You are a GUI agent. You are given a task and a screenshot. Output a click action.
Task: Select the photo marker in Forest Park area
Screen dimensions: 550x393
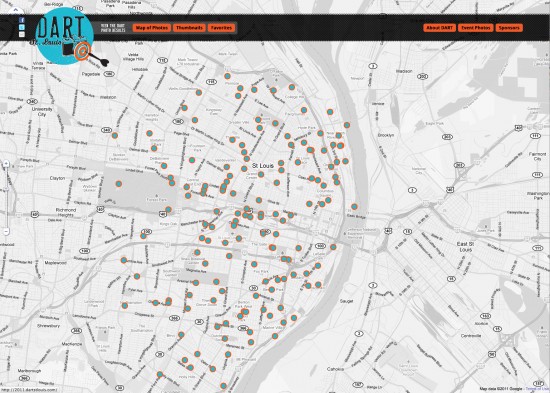click(x=119, y=184)
